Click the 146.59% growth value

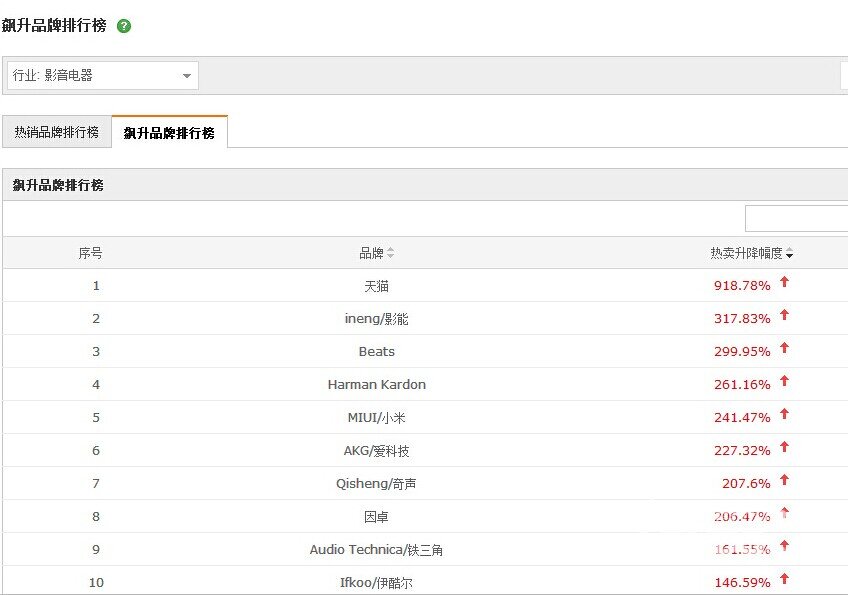742,583
